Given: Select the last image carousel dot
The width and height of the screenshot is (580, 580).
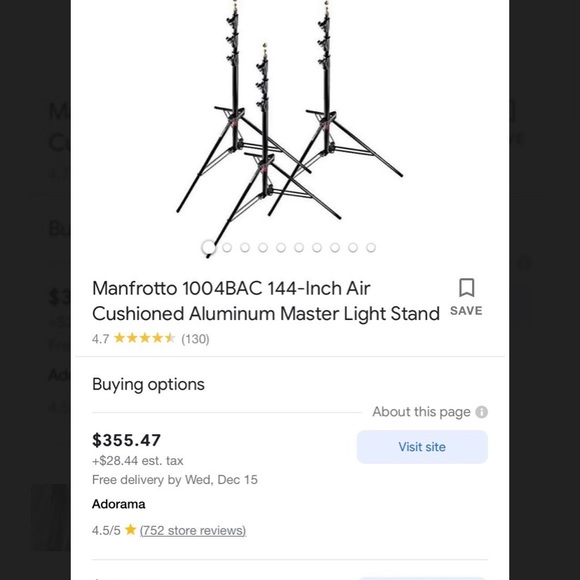Looking at the screenshot, I should tap(371, 247).
